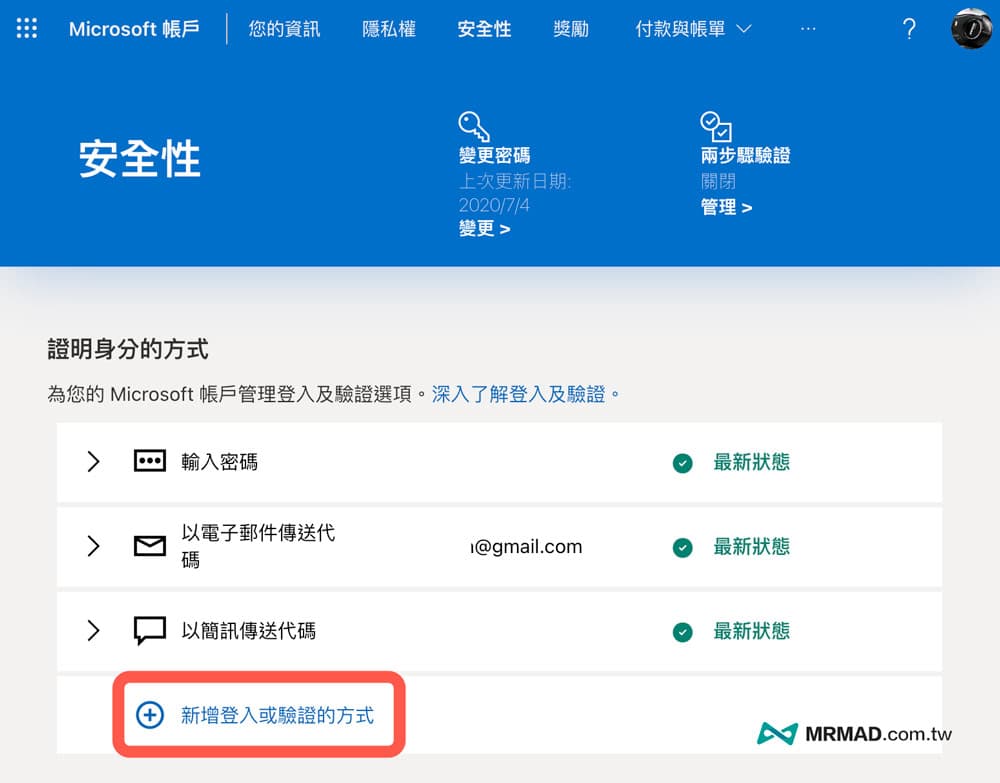The width and height of the screenshot is (1000, 783).
Task: Click the plus circle icon for 新增登入
Action: 151,715
